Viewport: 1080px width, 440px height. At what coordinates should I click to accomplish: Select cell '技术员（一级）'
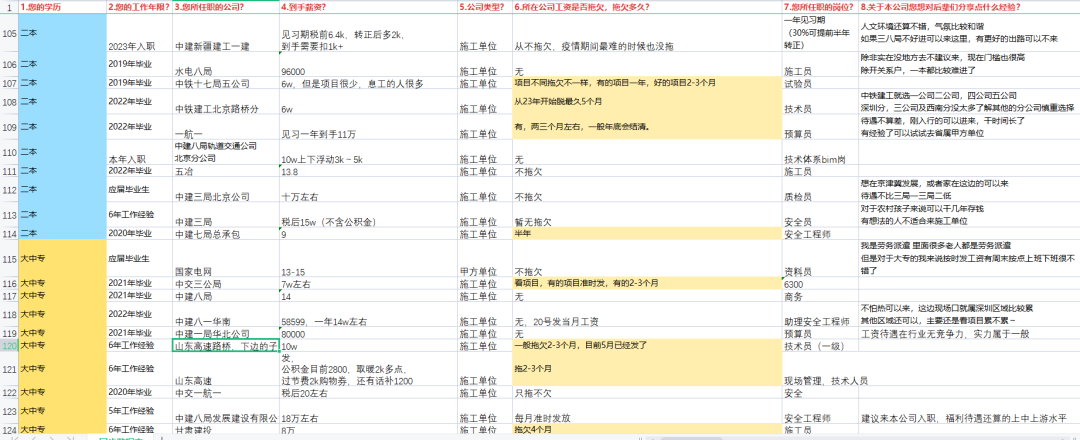pos(820,346)
